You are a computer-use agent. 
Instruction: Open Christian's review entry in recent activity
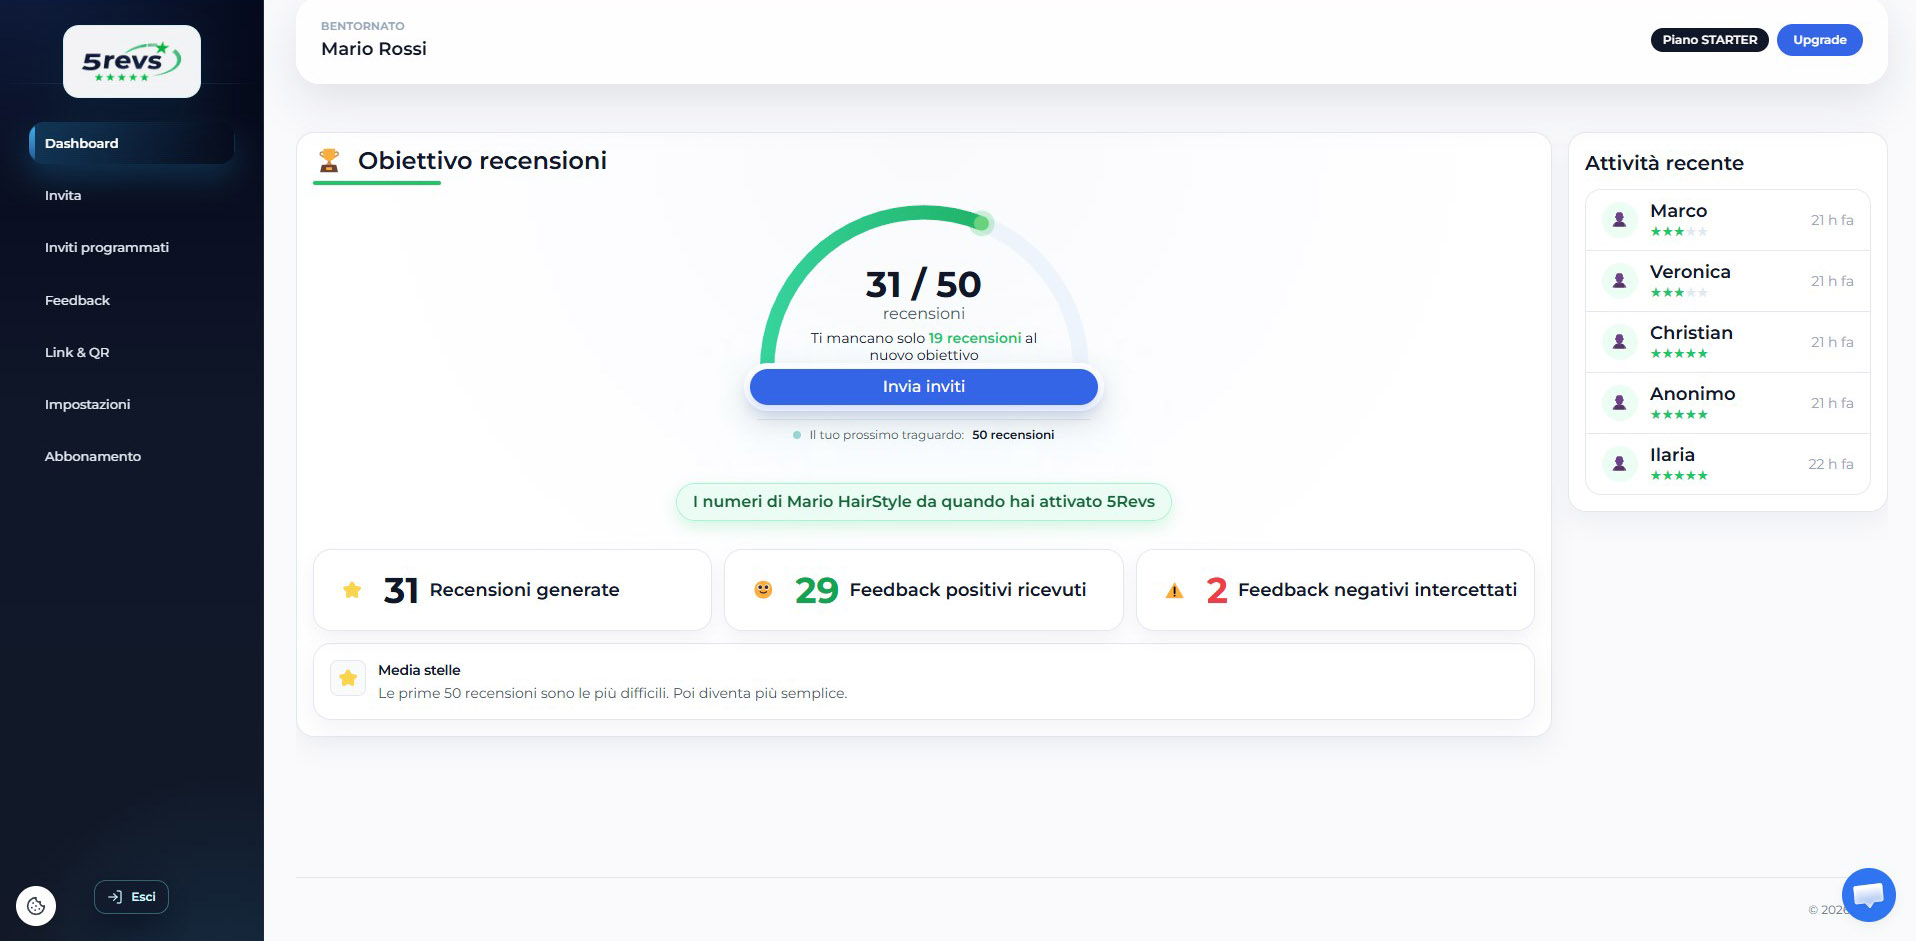1727,342
